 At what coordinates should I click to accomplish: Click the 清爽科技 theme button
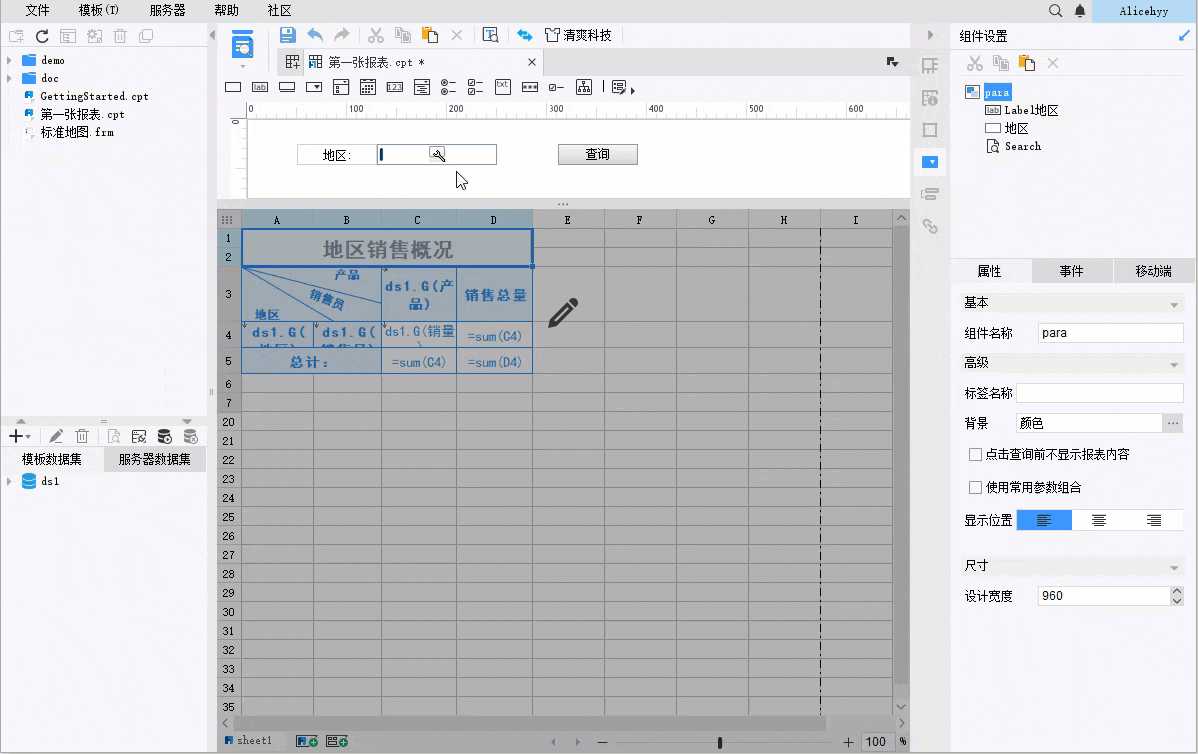(x=578, y=35)
